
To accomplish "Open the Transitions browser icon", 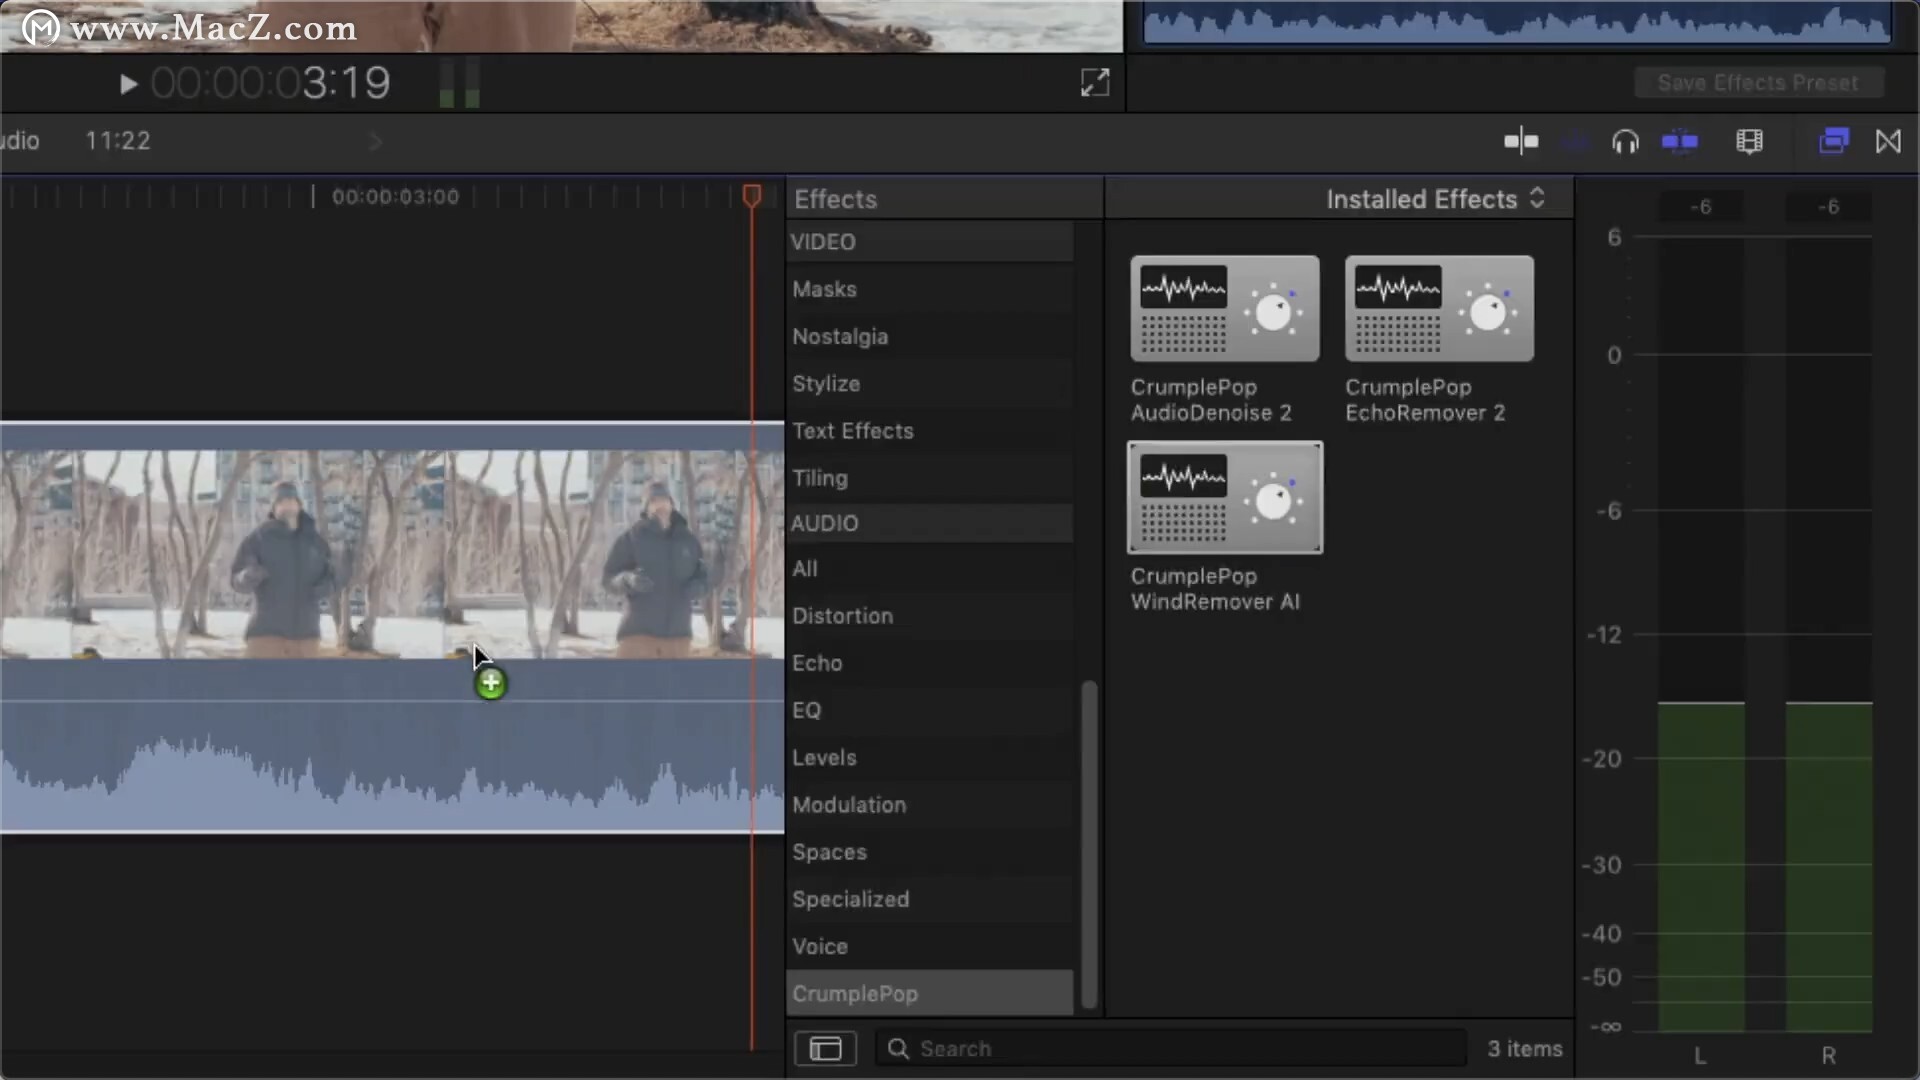I will [x=1888, y=141].
